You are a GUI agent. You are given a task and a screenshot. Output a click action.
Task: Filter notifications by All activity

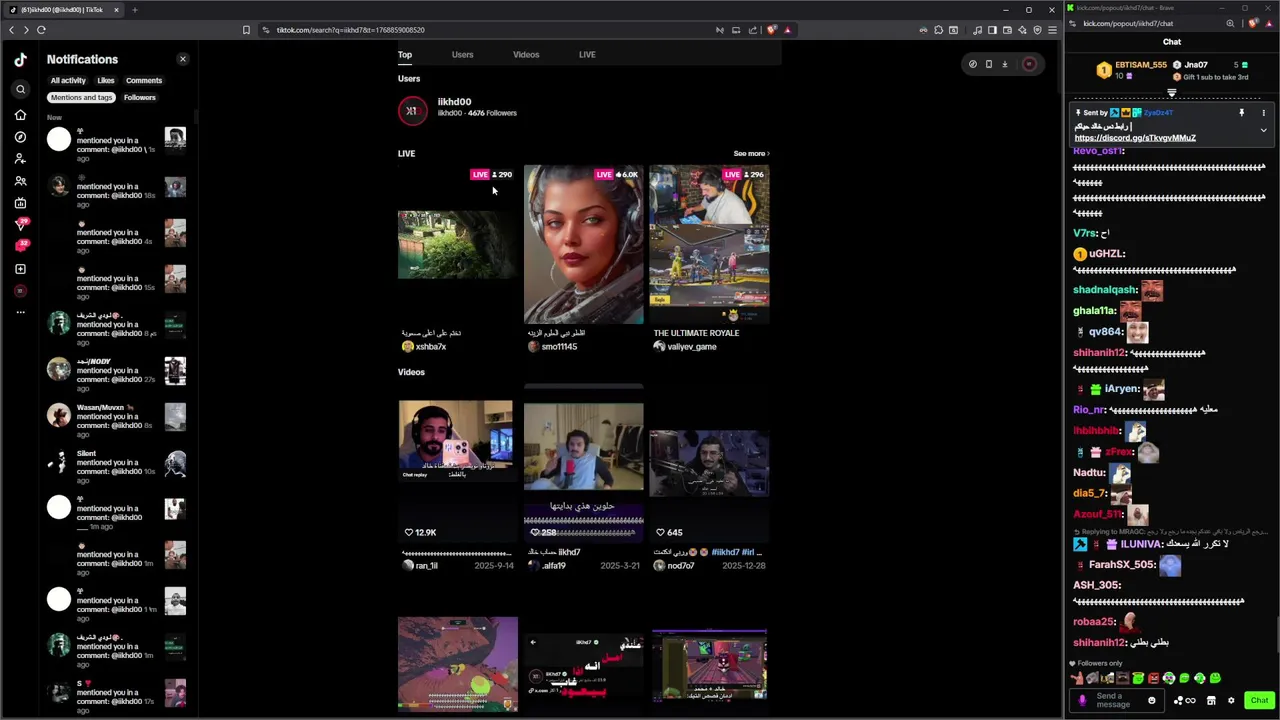pyautogui.click(x=68, y=80)
